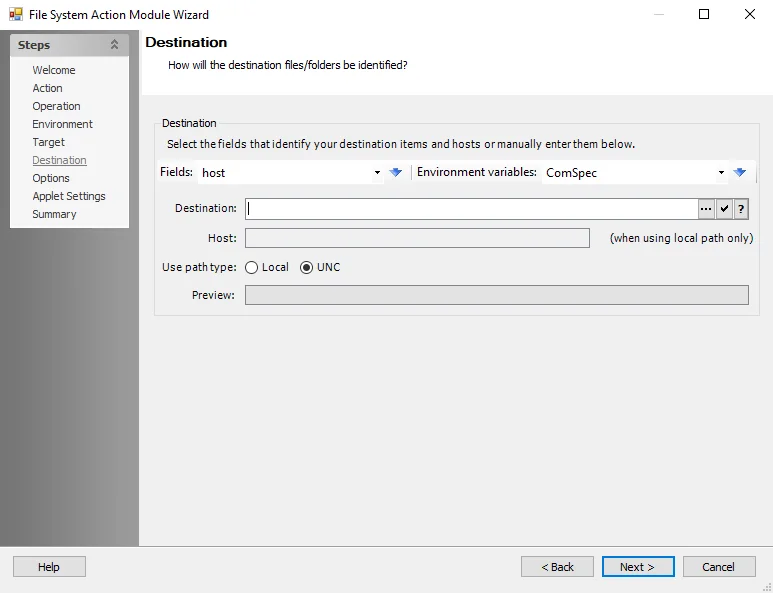Image resolution: width=773 pixels, height=593 pixels.
Task: Click the Host input field
Action: point(417,238)
